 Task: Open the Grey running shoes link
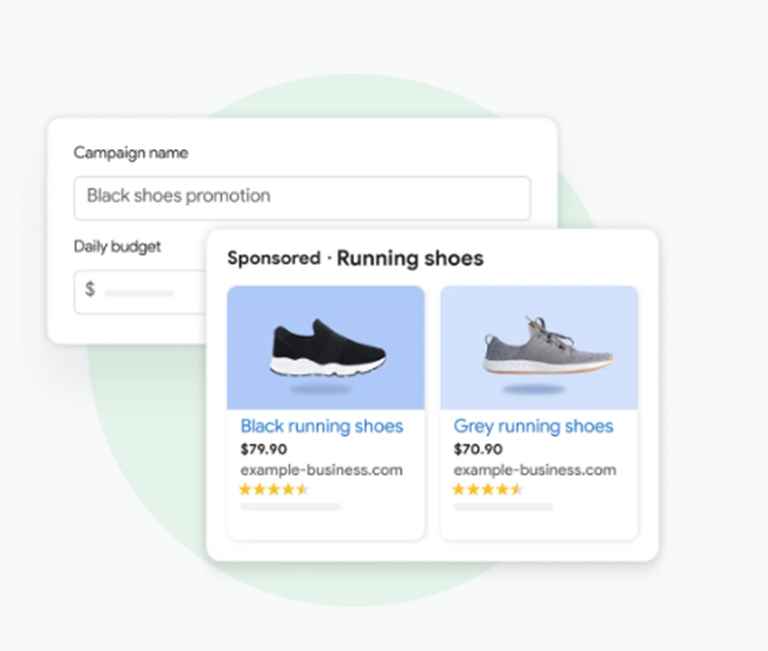[533, 426]
